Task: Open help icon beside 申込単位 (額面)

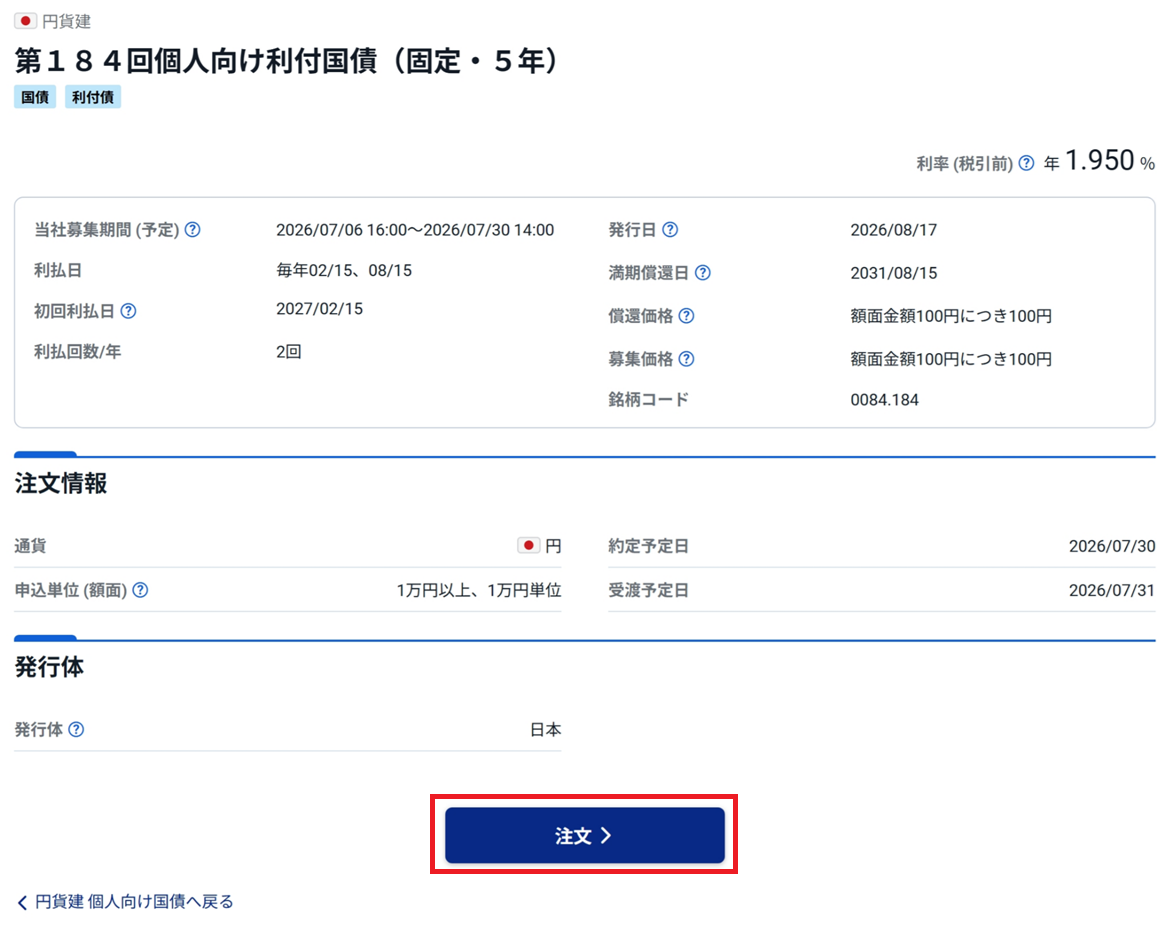Action: [x=140, y=590]
